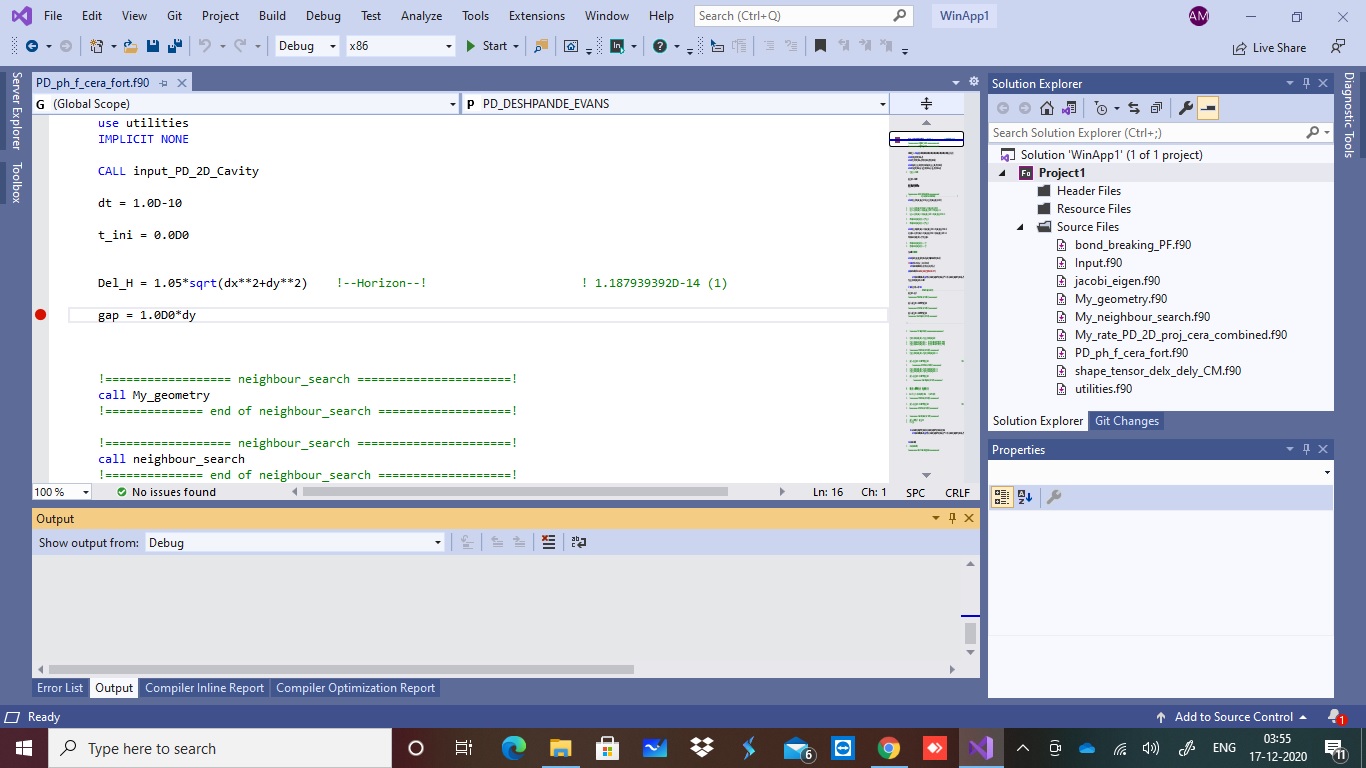Toggle Preview Selected Items button in Solution Explorer

1208,108
